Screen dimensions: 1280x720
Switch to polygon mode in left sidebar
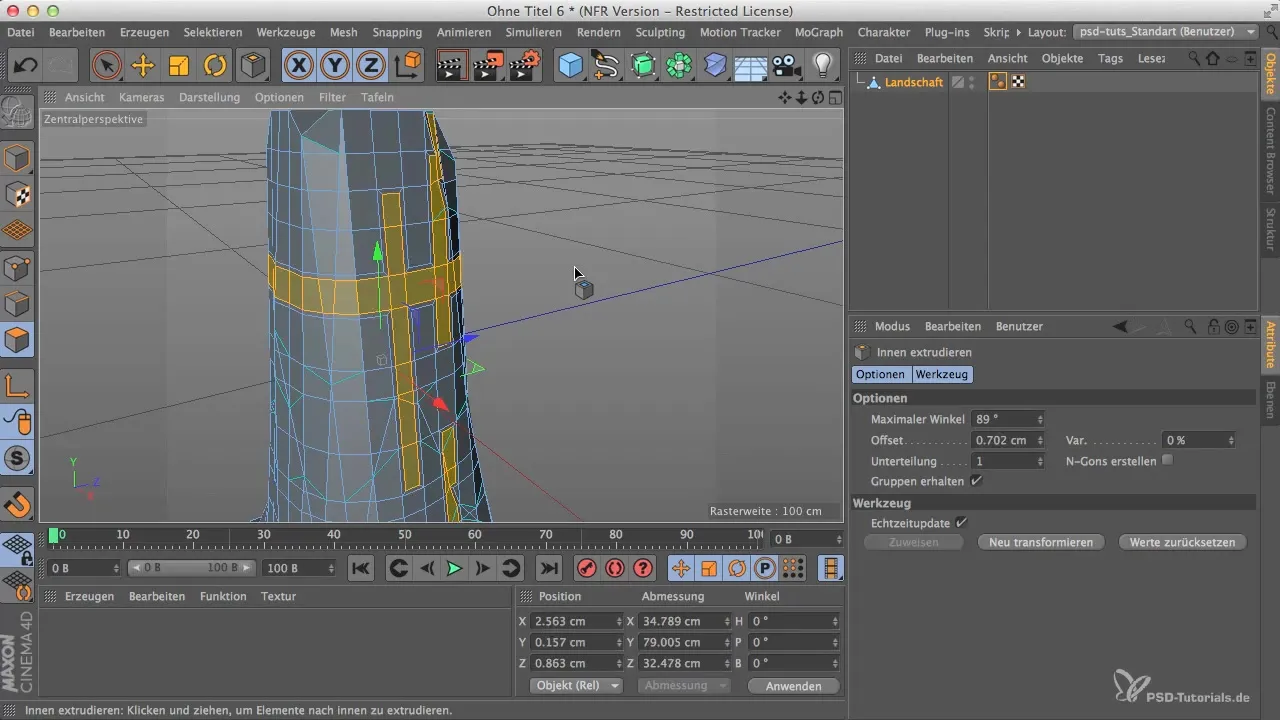tap(17, 341)
